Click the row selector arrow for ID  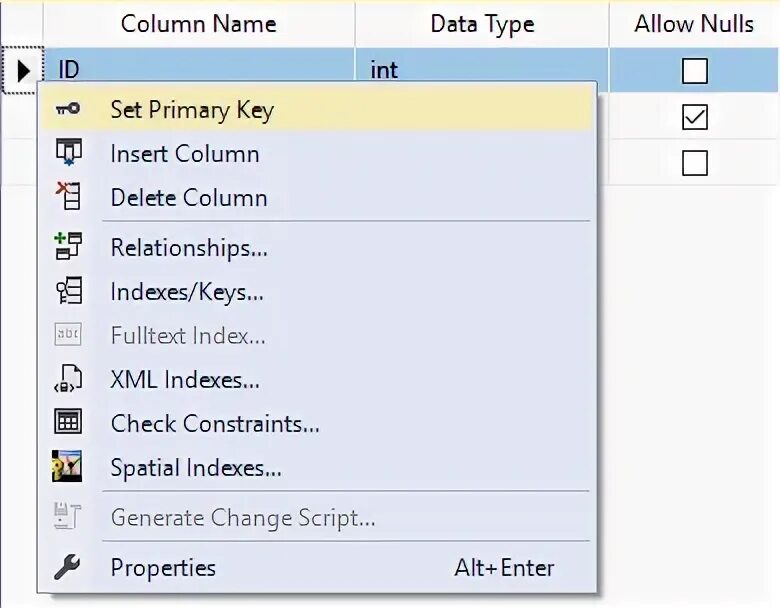(x=22, y=71)
